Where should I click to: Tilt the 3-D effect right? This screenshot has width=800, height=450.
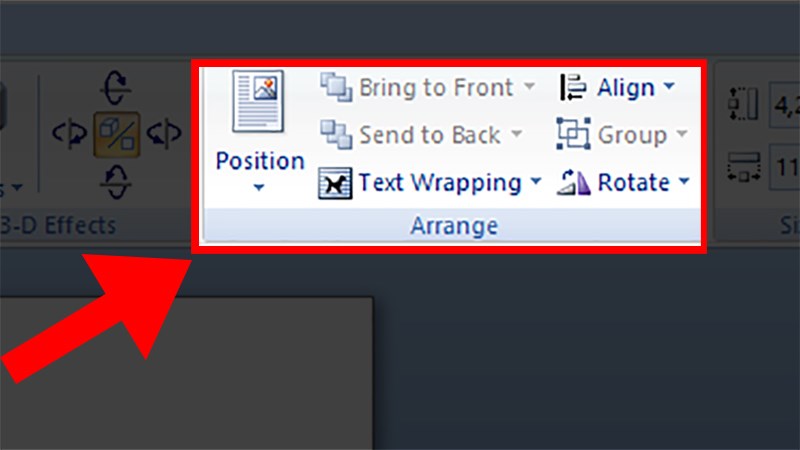click(164, 134)
